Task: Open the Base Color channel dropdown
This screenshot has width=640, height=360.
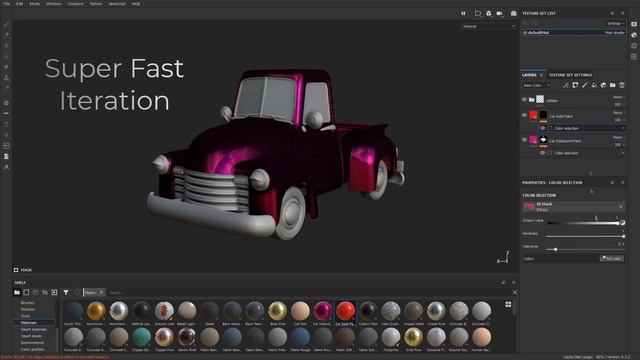Action: click(536, 85)
